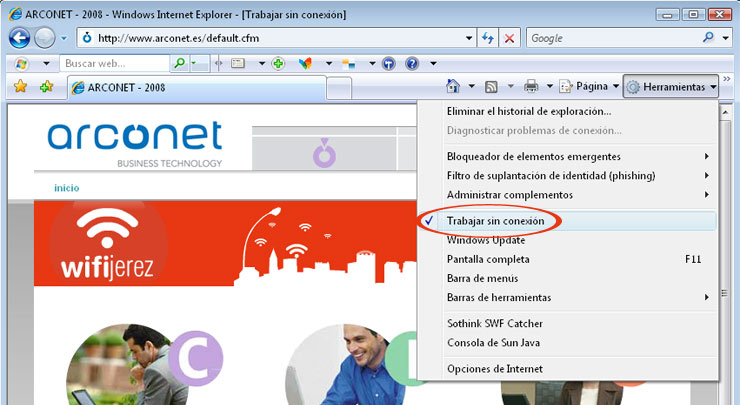Select the ARCONET - 2008 tab
Image resolution: width=740 pixels, height=405 pixels.
(x=197, y=87)
